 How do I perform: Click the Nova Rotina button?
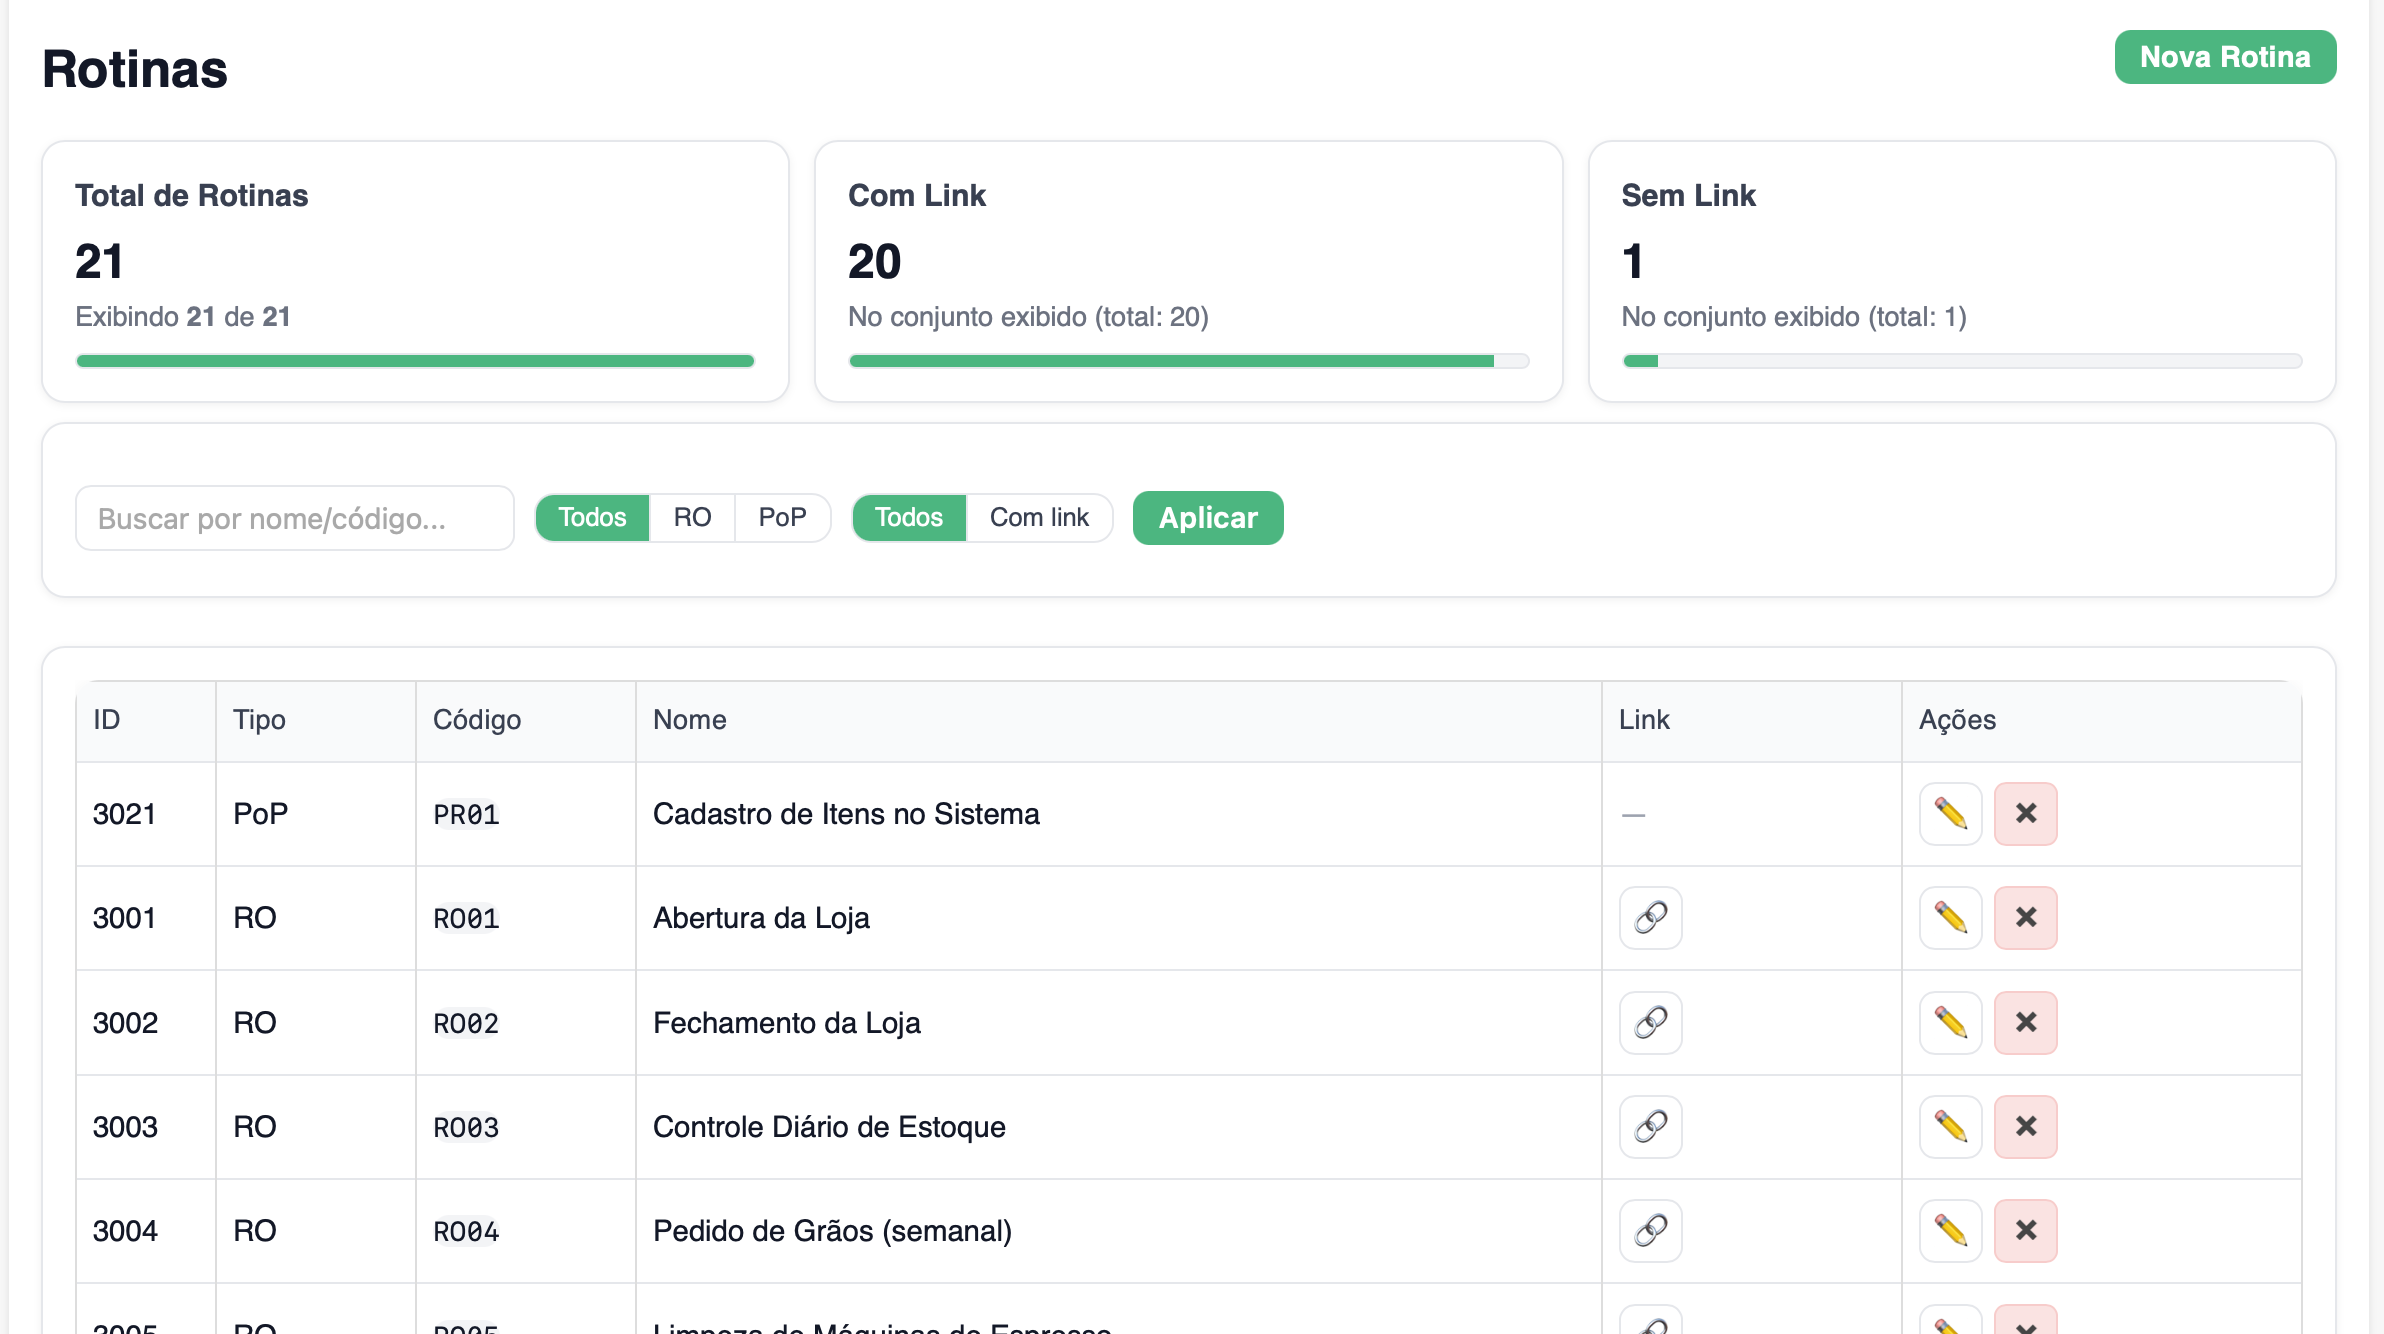point(2224,57)
